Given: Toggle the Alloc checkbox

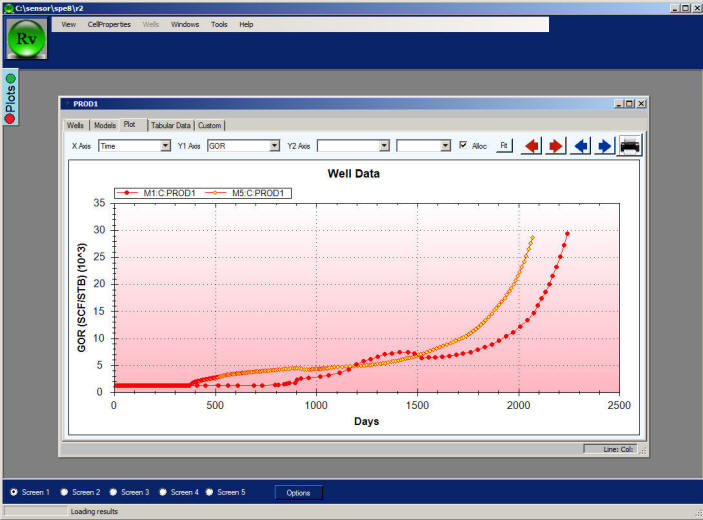Looking at the screenshot, I should click(463, 146).
